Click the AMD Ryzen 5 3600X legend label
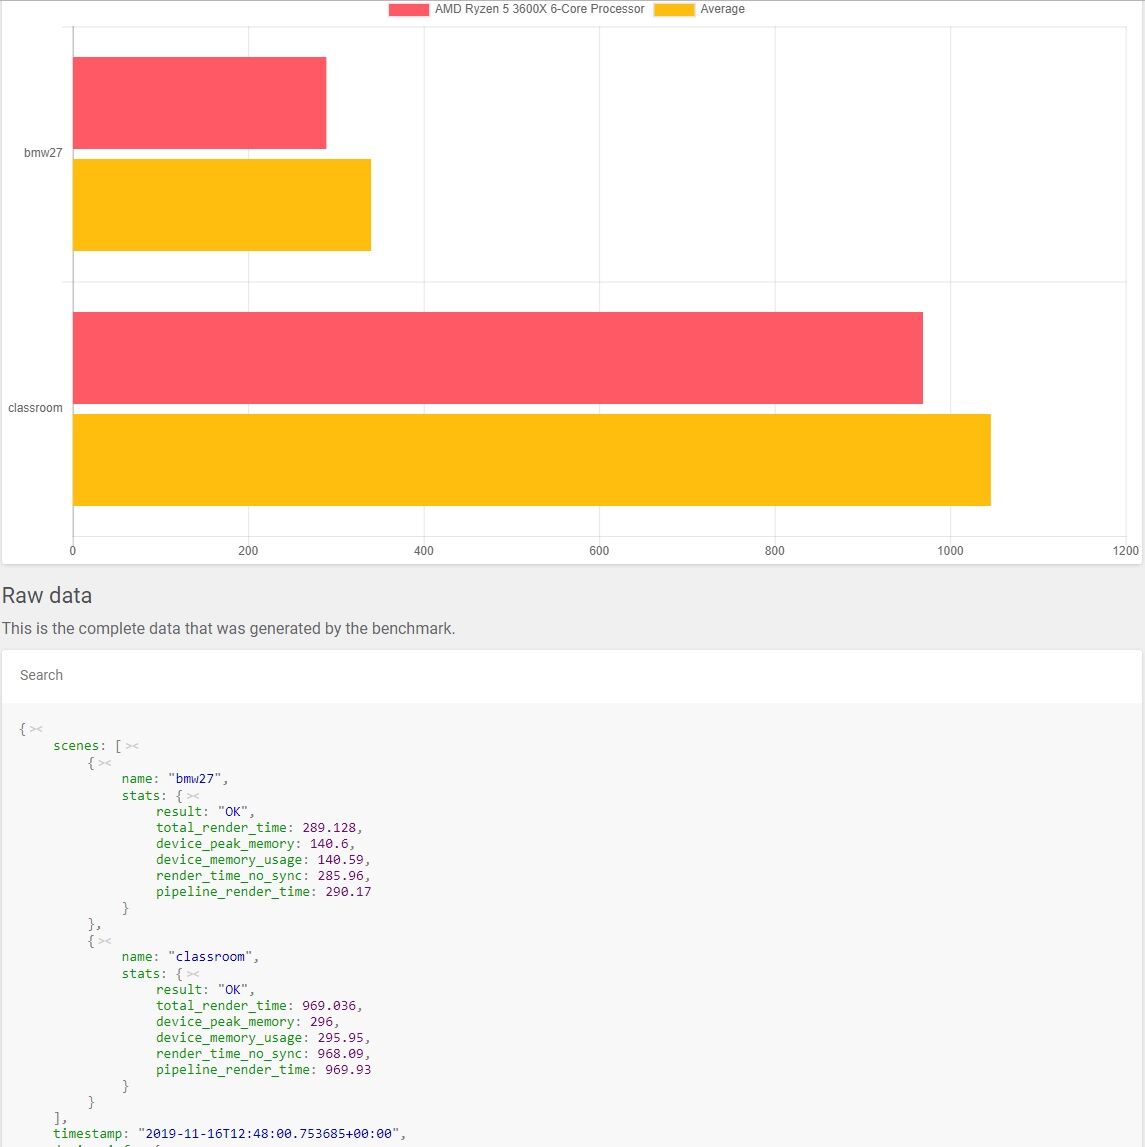Screen dimensions: 1145x1147 point(540,9)
